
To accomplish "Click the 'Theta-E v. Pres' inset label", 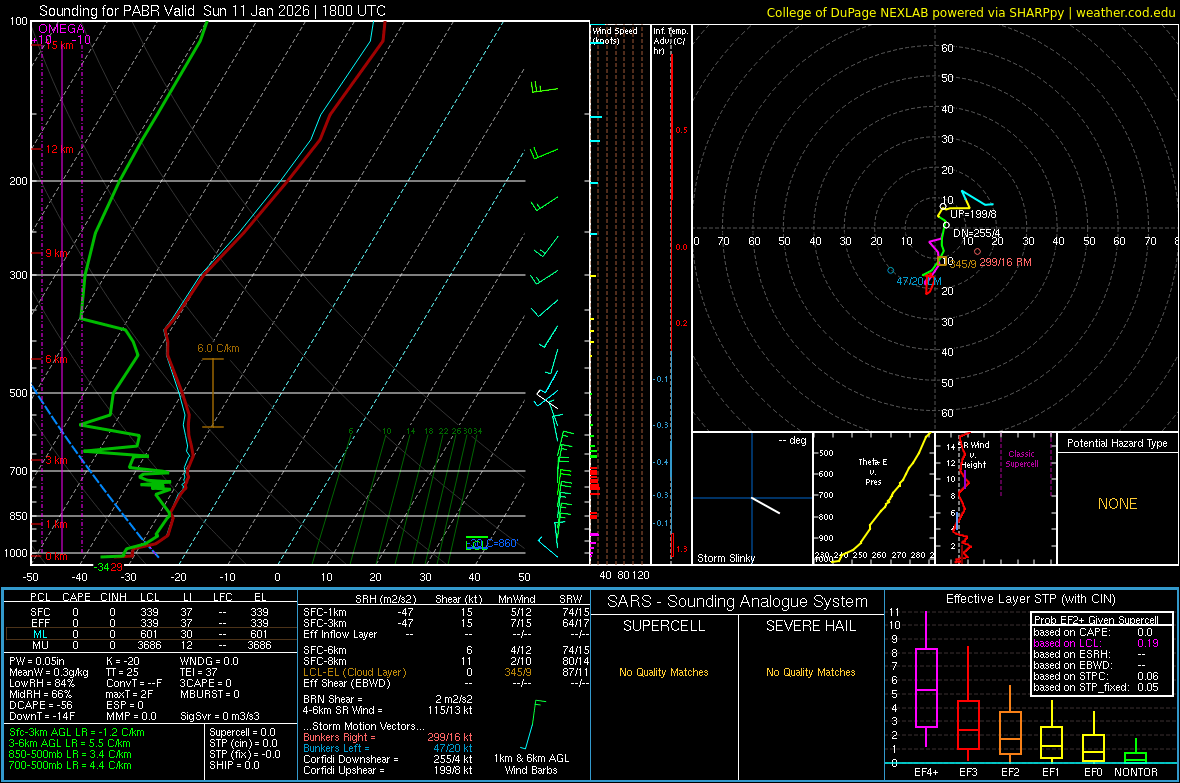I will [x=873, y=472].
